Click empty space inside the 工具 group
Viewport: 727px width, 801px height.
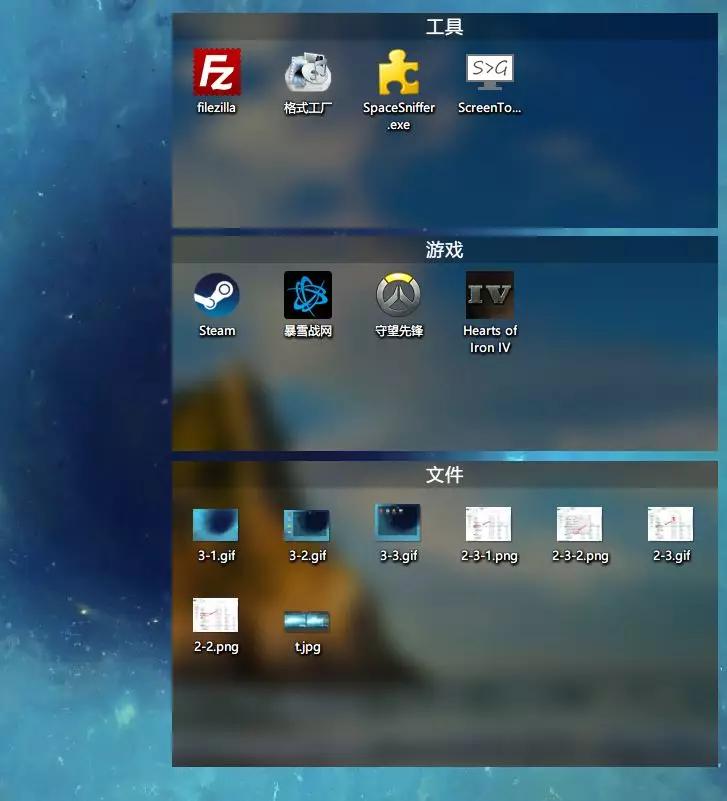coord(600,170)
